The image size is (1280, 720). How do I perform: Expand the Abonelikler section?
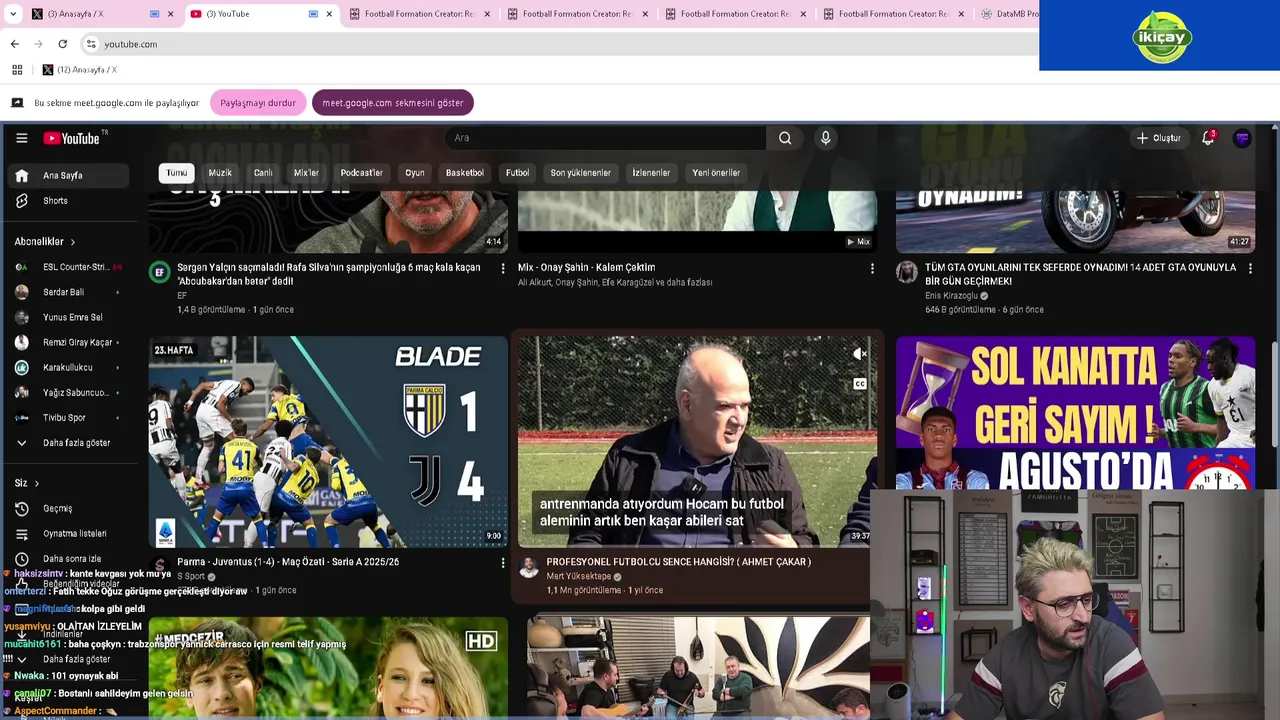pyautogui.click(x=45, y=242)
